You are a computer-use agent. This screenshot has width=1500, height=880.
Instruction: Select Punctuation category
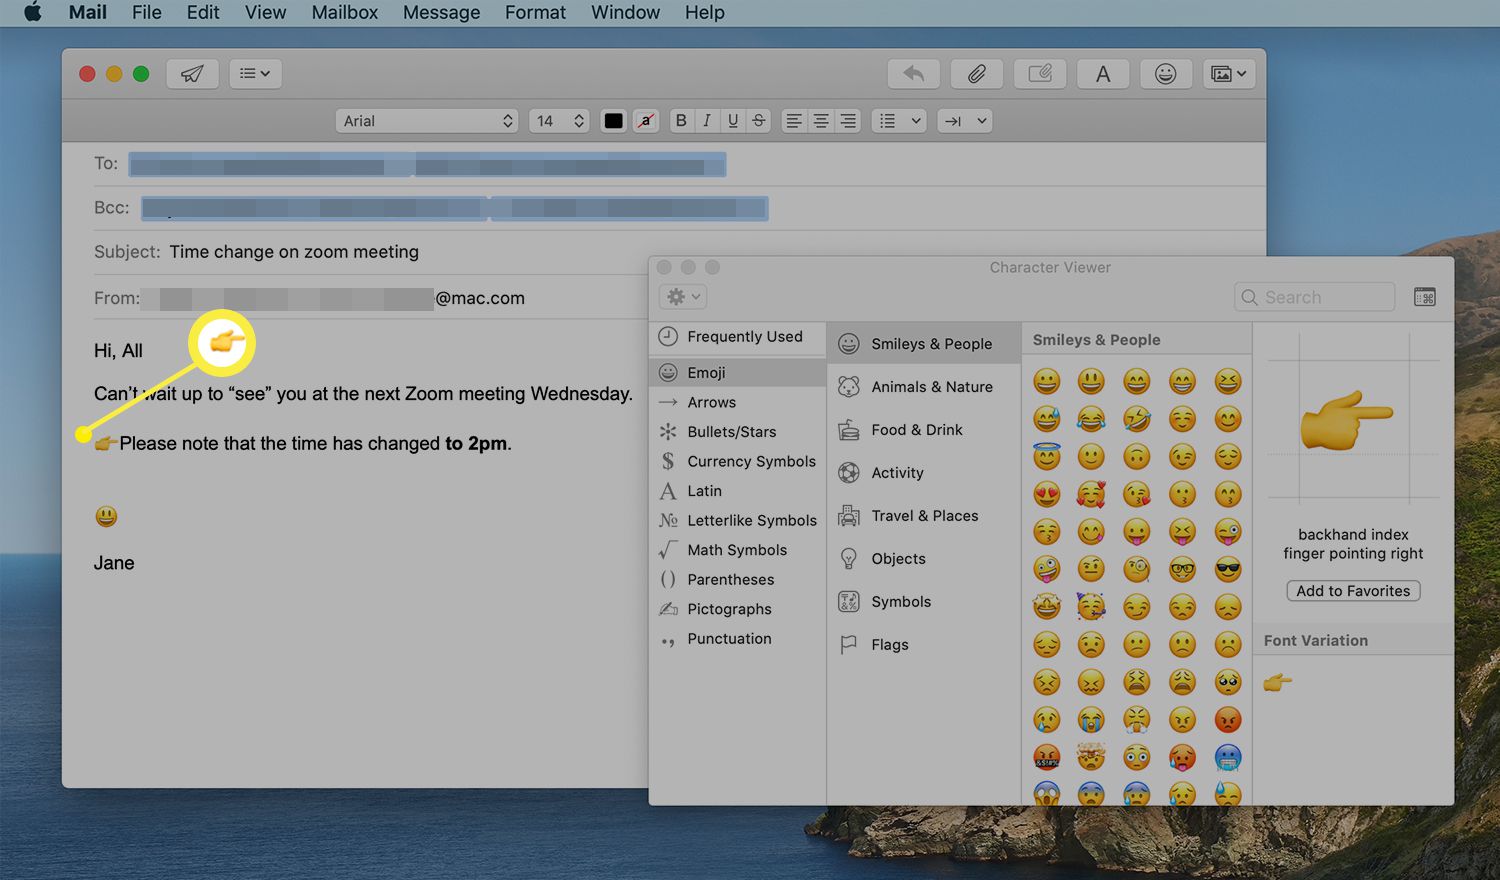(x=738, y=638)
